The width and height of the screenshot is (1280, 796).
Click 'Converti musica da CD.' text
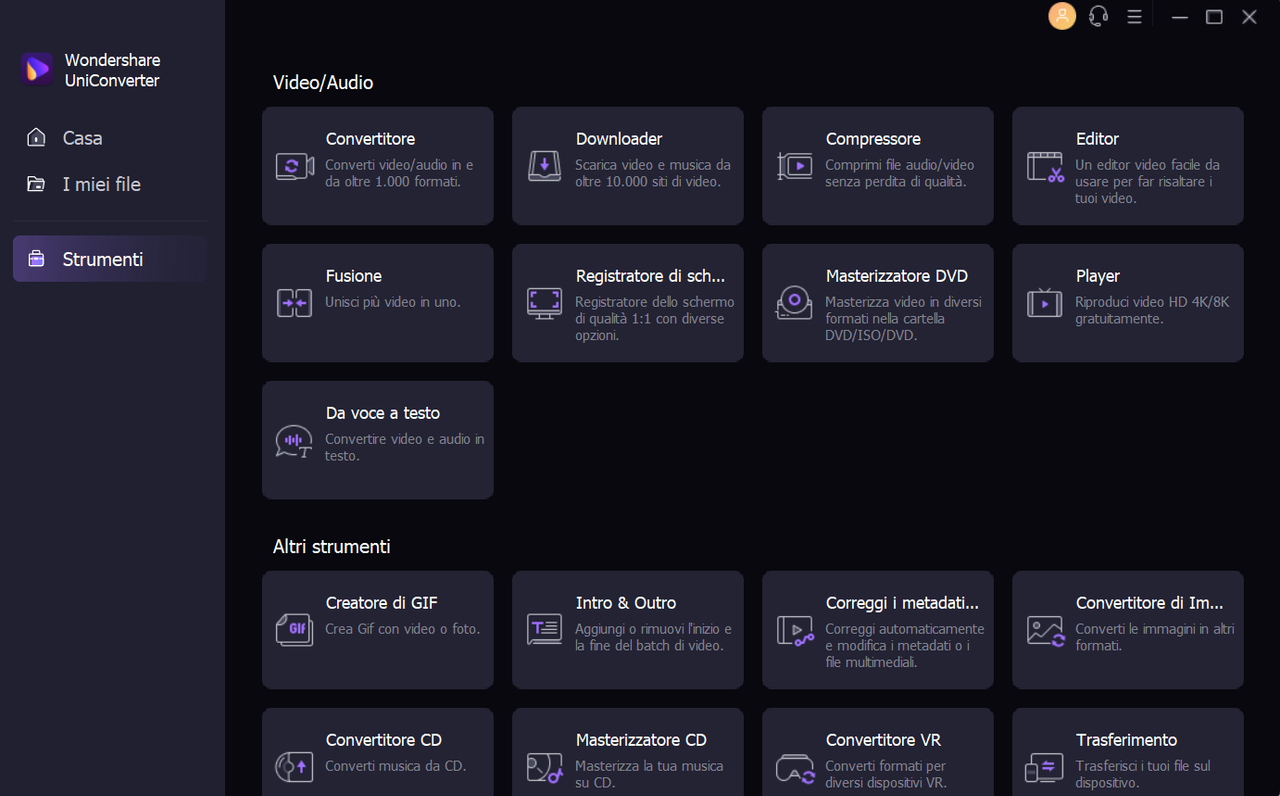[396, 766]
